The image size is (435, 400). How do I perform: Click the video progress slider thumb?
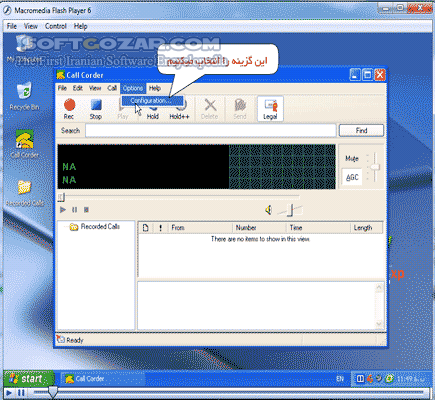[53, 392]
